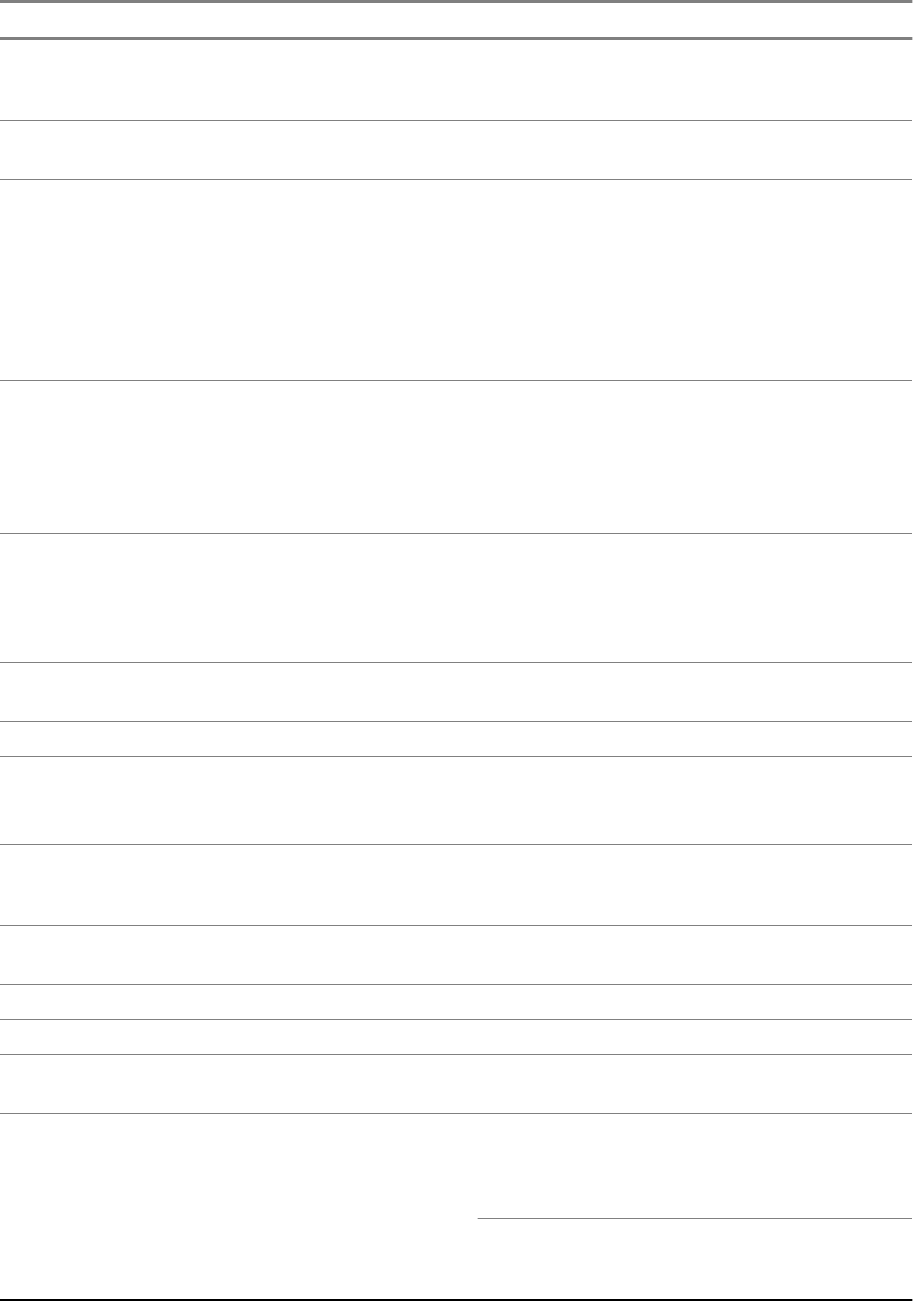The width and height of the screenshot is (913, 1301).
Task: Click the short partial divider in the last row
Action: (x=695, y=1219)
